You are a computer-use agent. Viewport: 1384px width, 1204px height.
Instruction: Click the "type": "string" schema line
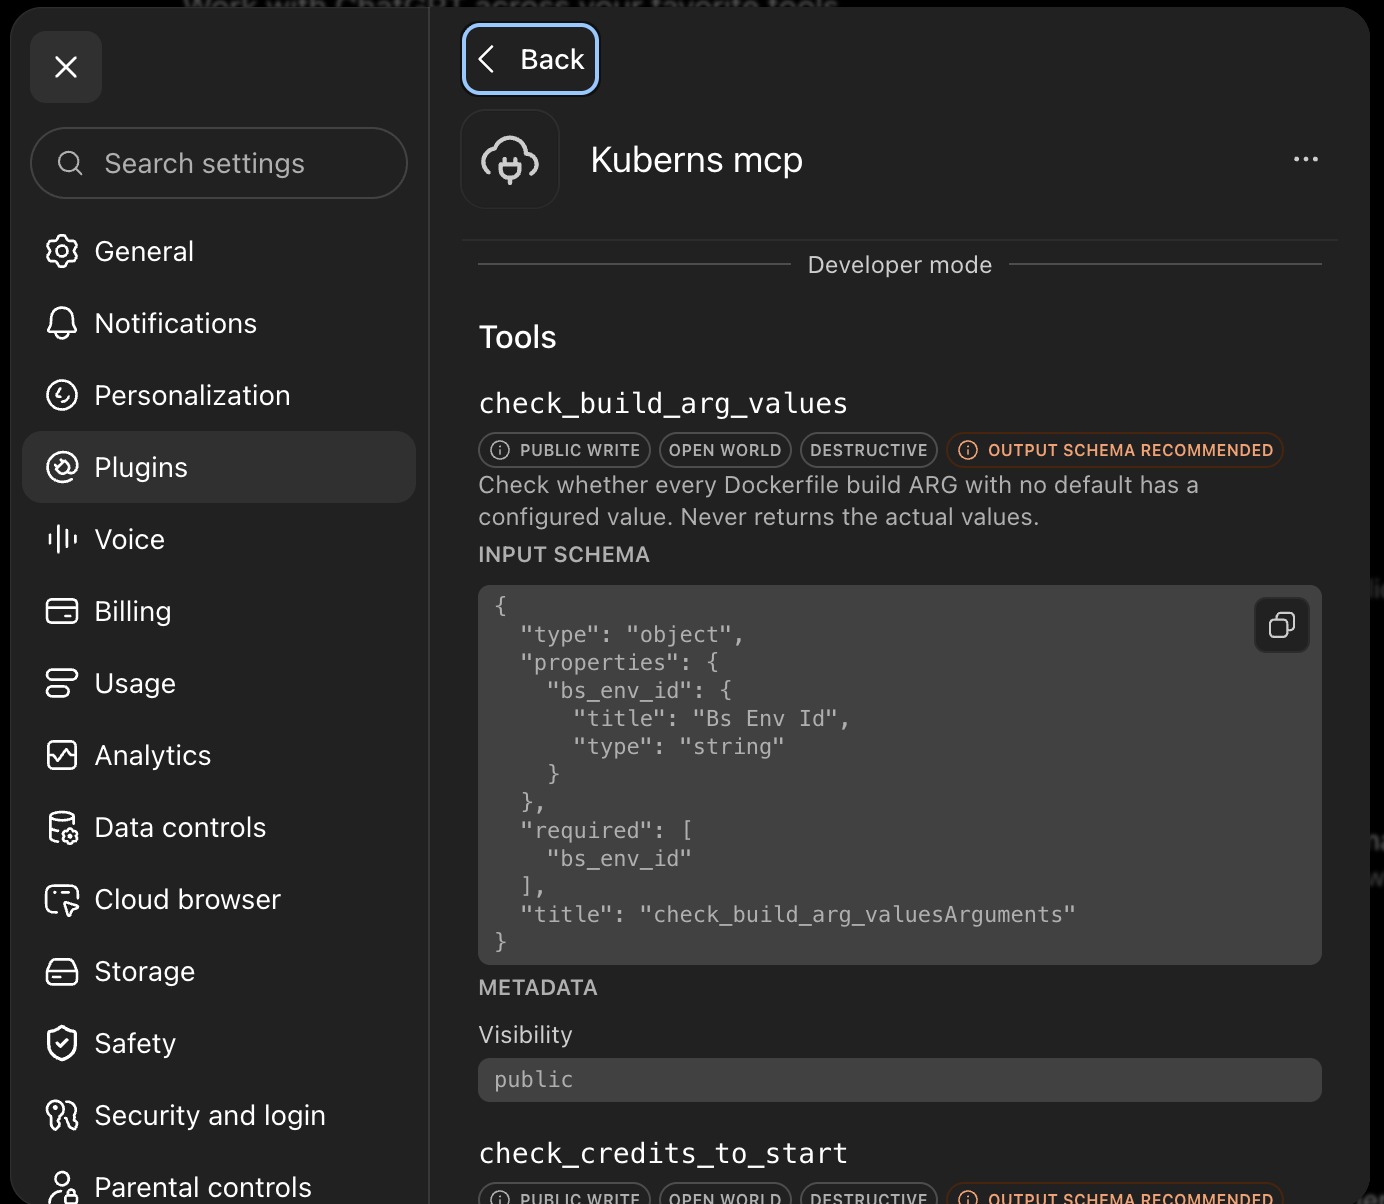click(x=679, y=746)
